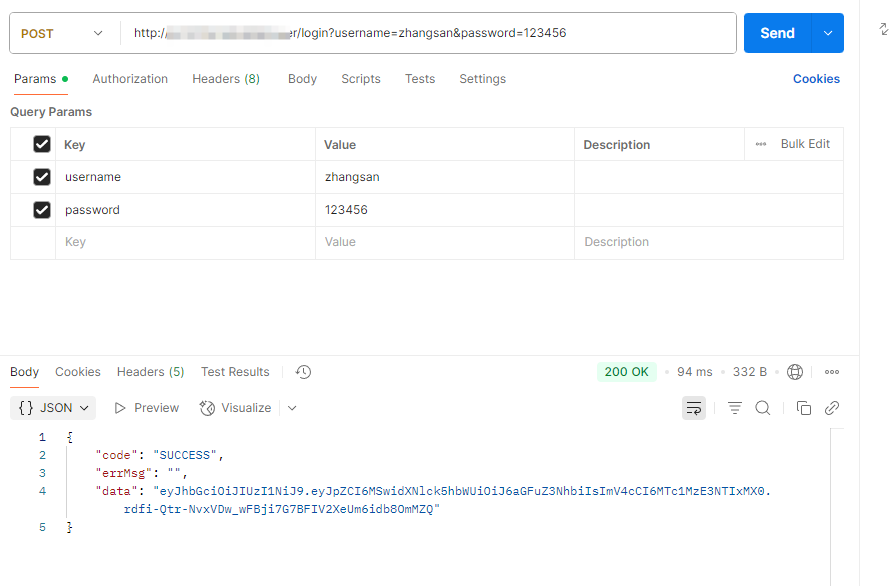Expand the Visualize options chevron

click(292, 408)
